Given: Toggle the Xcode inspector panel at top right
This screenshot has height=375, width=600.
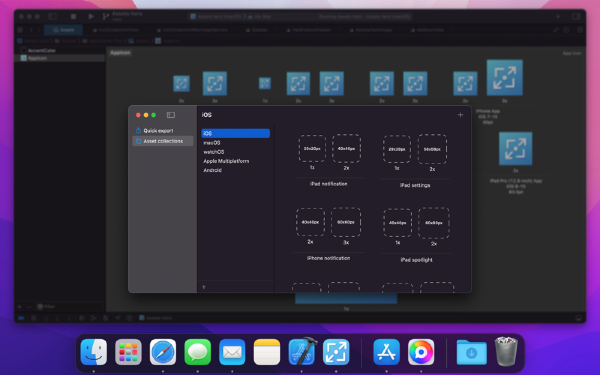Looking at the screenshot, I should [576, 16].
